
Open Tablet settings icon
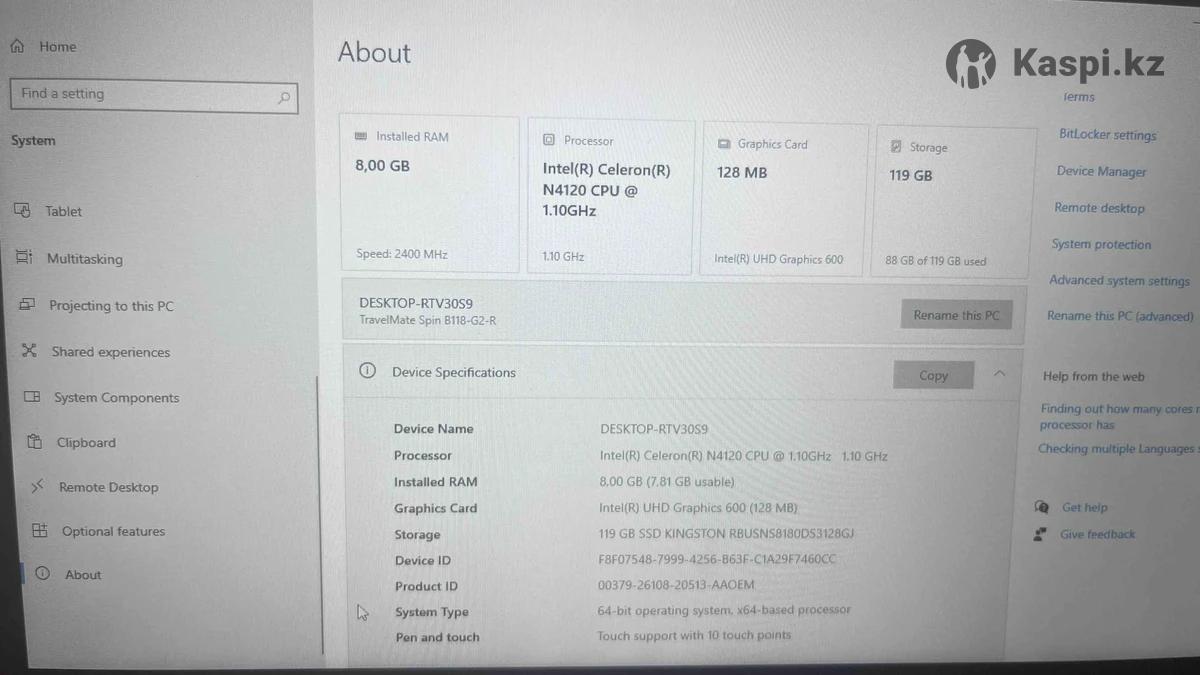click(22, 210)
